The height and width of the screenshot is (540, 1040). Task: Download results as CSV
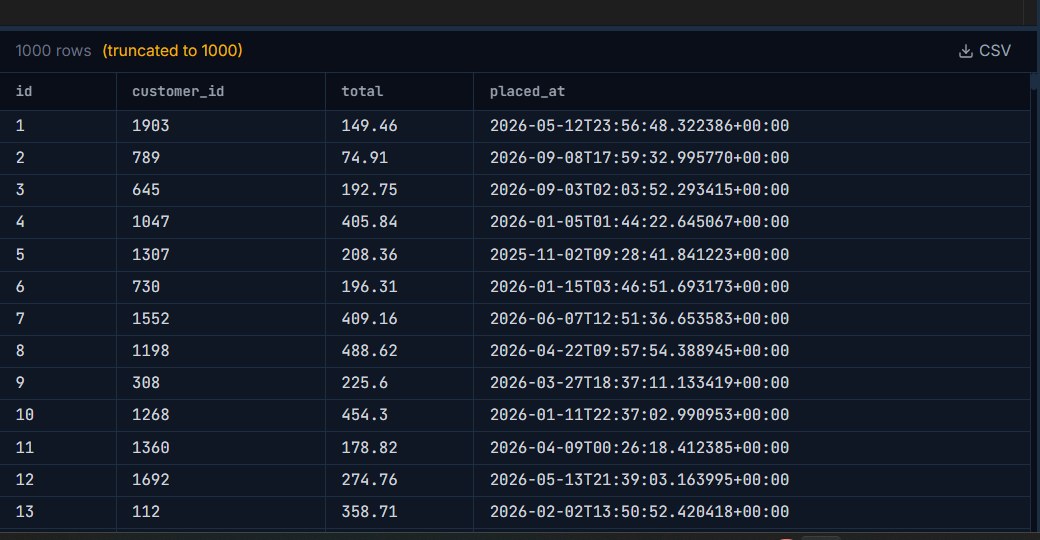click(985, 51)
